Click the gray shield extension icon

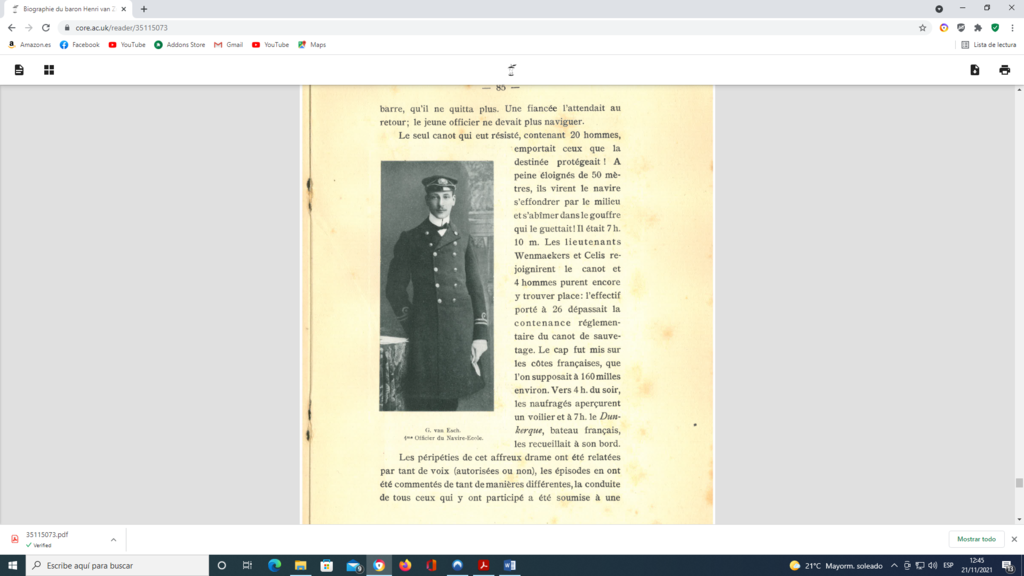point(961,27)
